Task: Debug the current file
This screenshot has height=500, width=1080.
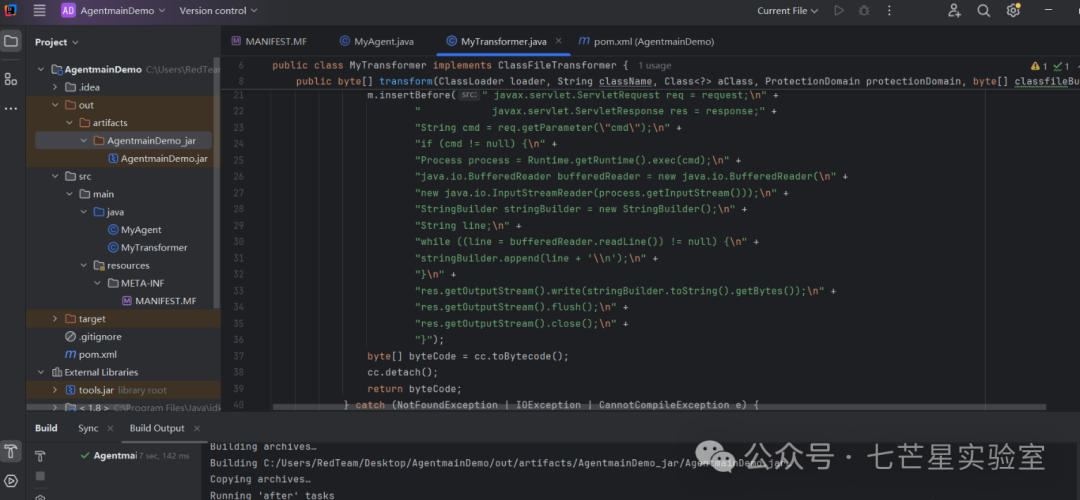Action: (x=864, y=10)
